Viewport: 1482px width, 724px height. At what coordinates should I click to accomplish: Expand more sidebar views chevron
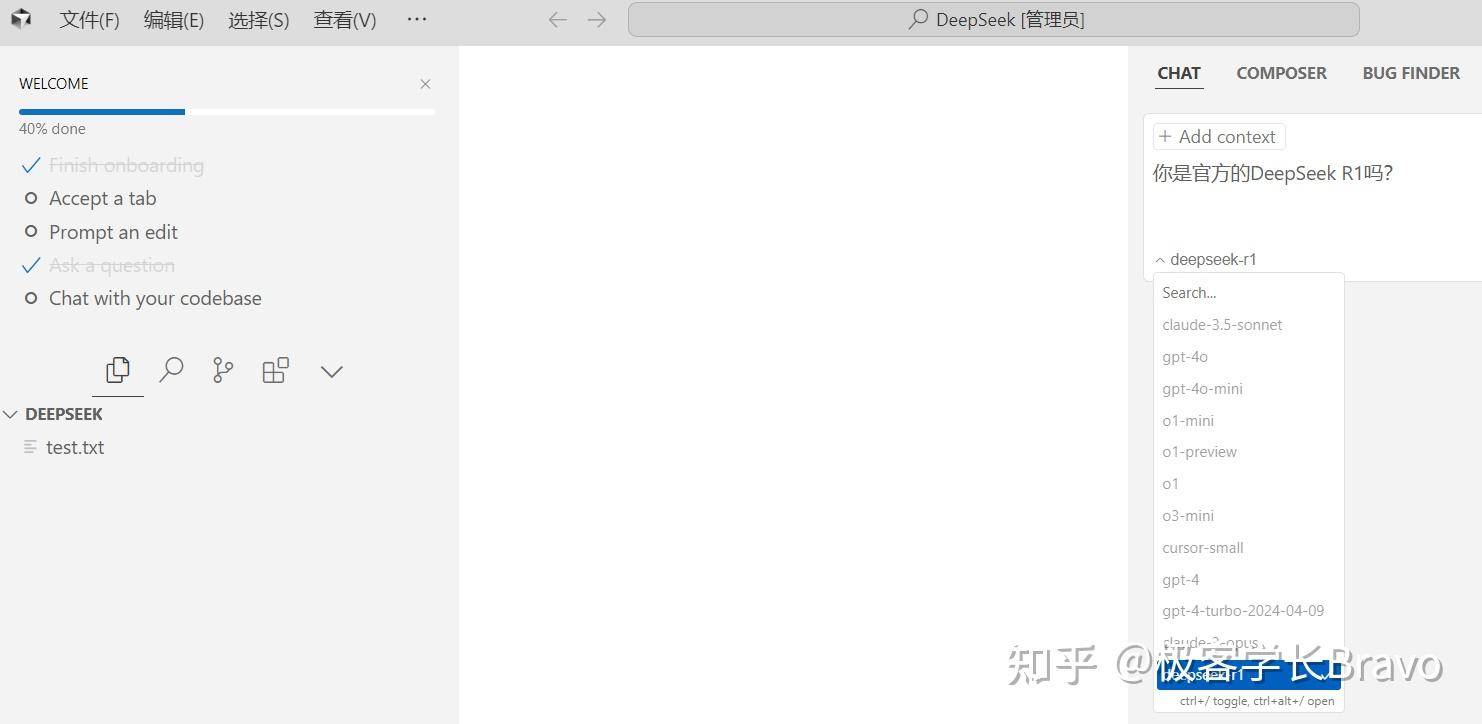coord(331,371)
